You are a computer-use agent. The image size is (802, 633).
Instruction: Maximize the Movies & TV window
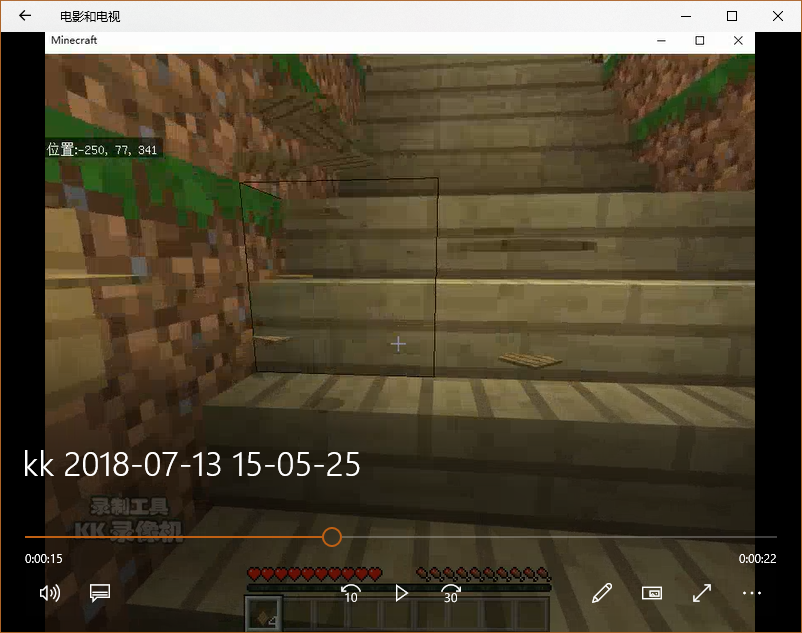click(x=732, y=16)
